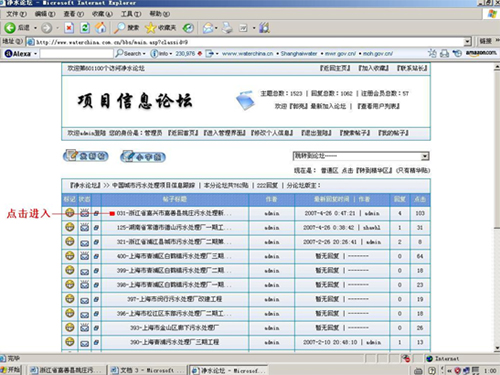Open the Mail toolbar icon
This screenshot has width=500, height=375.
pos(208,28)
